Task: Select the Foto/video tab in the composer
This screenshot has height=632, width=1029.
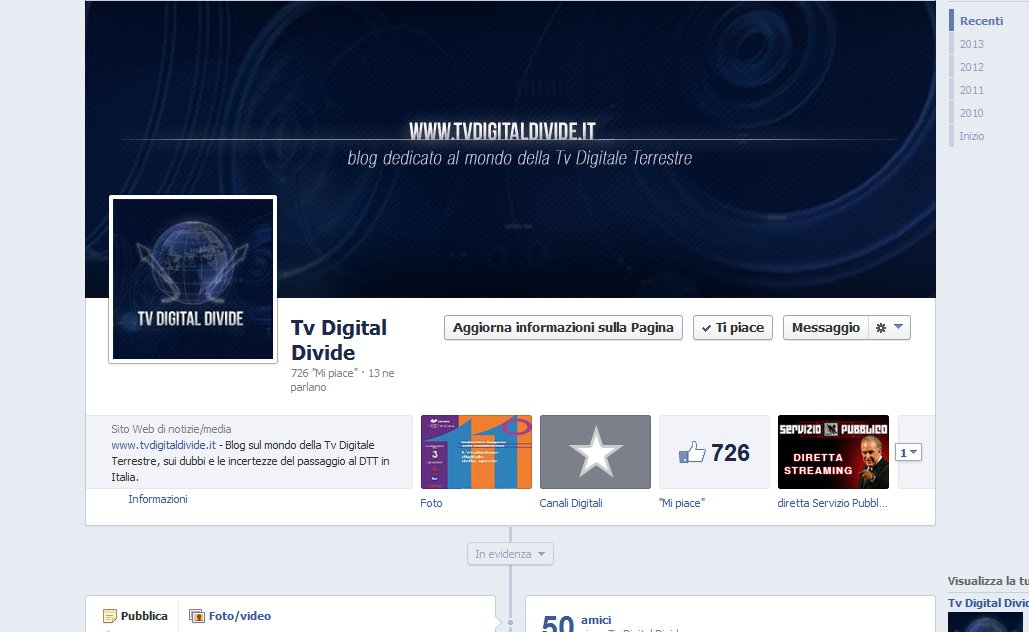Action: click(x=230, y=616)
